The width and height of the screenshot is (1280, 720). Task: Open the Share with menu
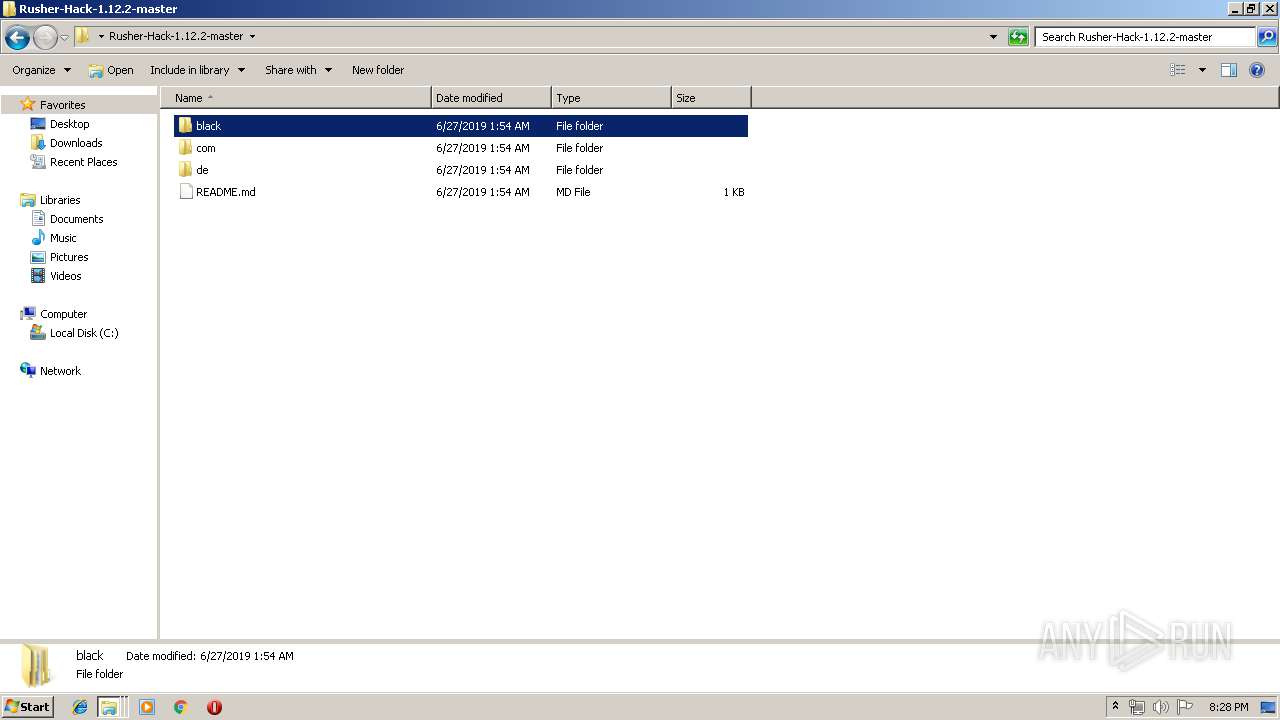point(298,70)
